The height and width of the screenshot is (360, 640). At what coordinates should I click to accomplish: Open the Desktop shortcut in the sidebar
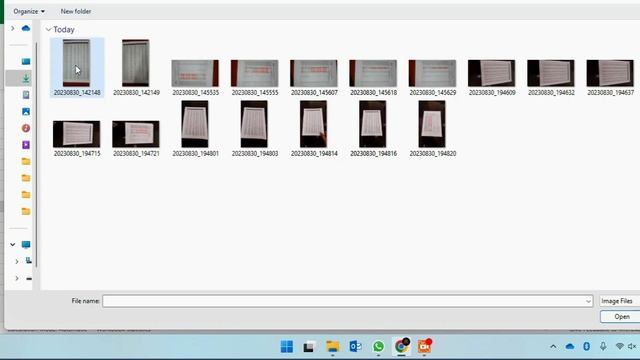[x=26, y=62]
